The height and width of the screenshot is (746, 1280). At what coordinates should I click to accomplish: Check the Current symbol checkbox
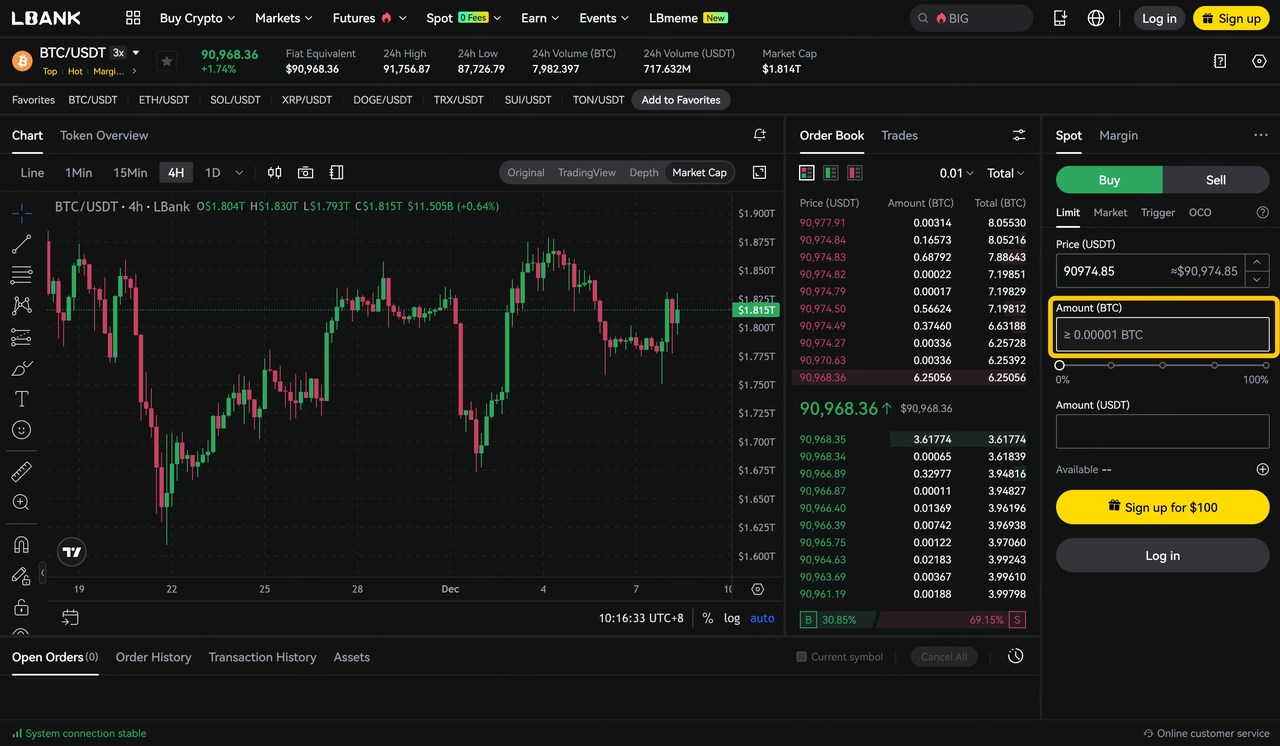pos(801,657)
